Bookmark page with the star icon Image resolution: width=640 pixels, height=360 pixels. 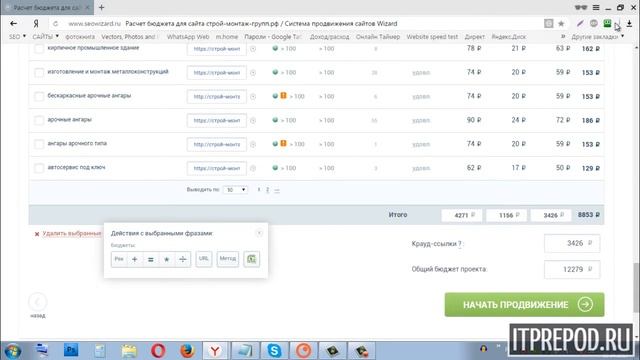tap(561, 24)
